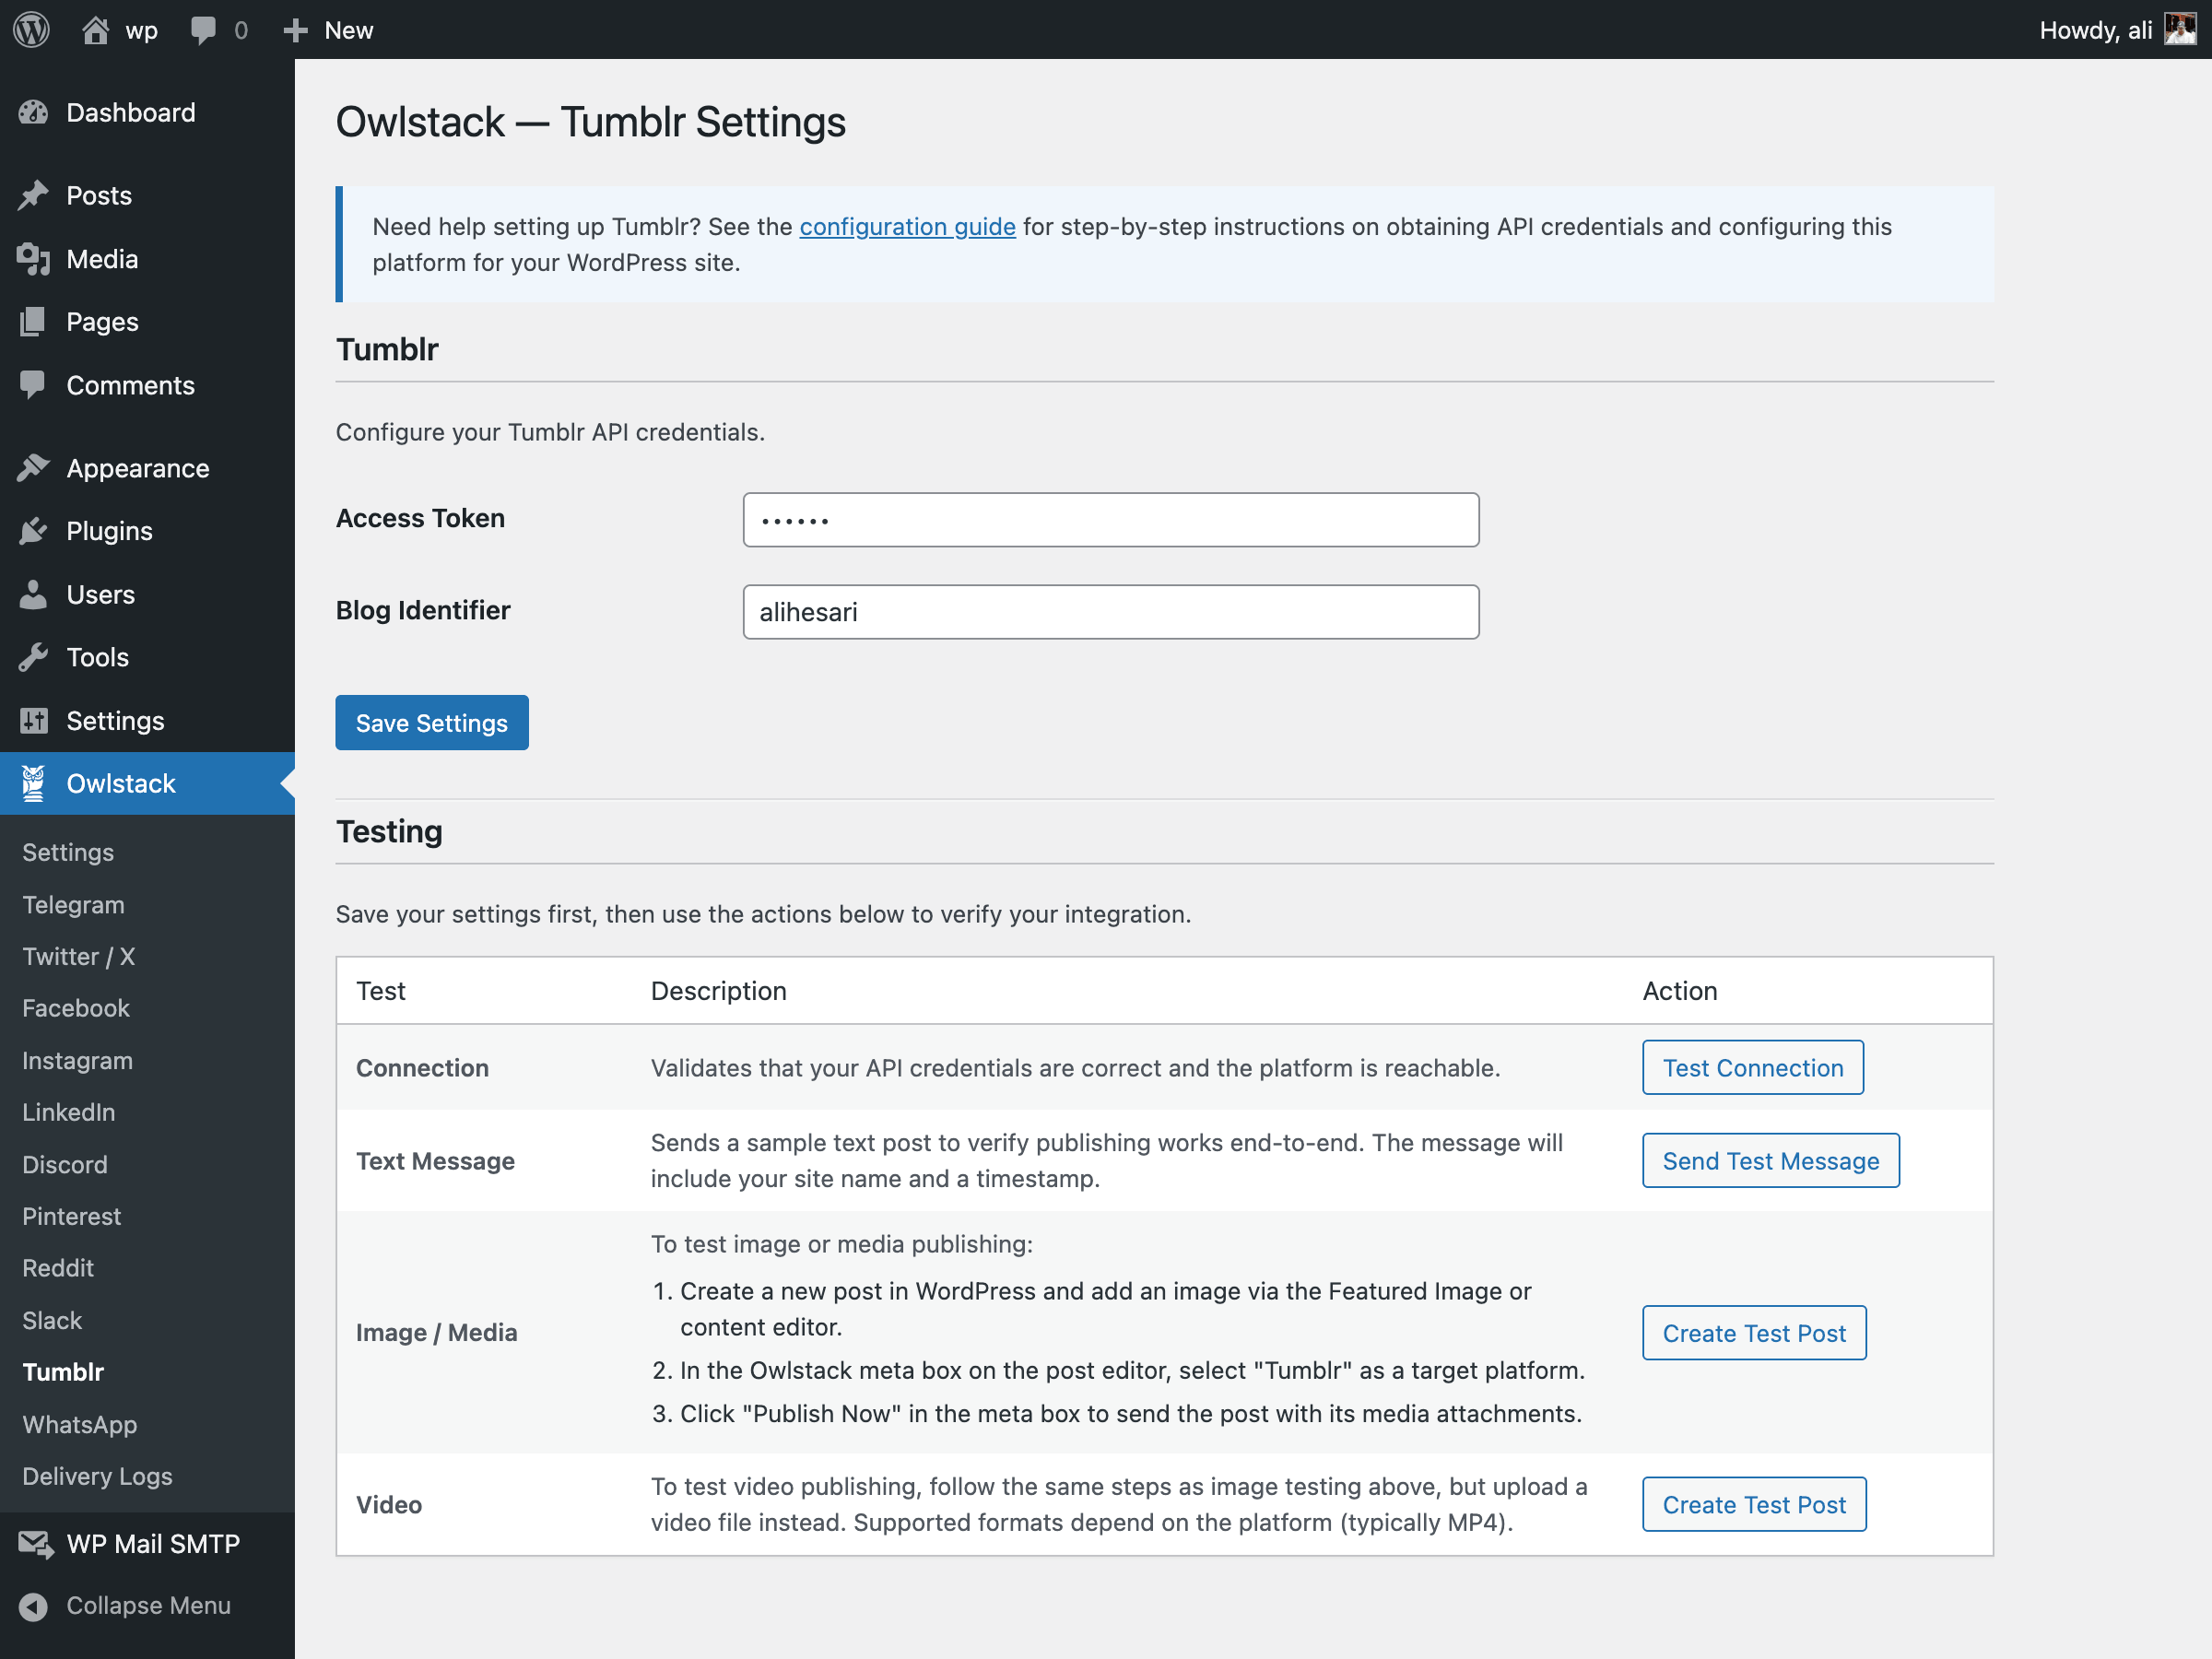
Task: Open the Comments speech bubble icon
Action: [x=33, y=385]
